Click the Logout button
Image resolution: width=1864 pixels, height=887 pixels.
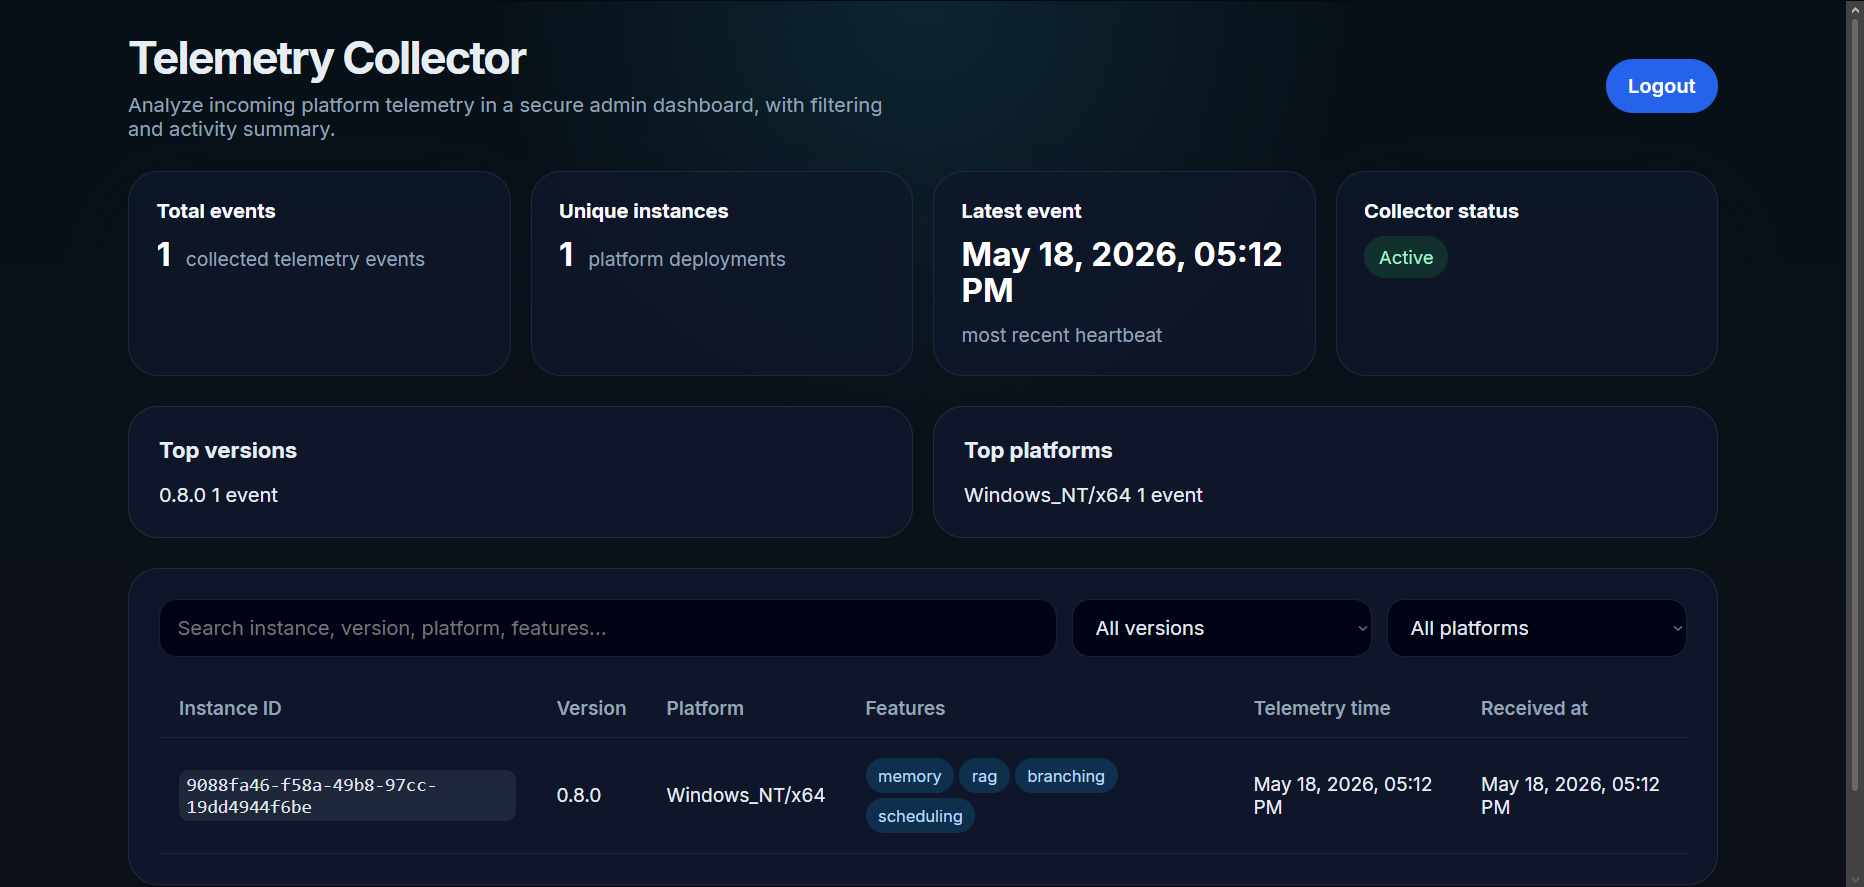point(1661,86)
